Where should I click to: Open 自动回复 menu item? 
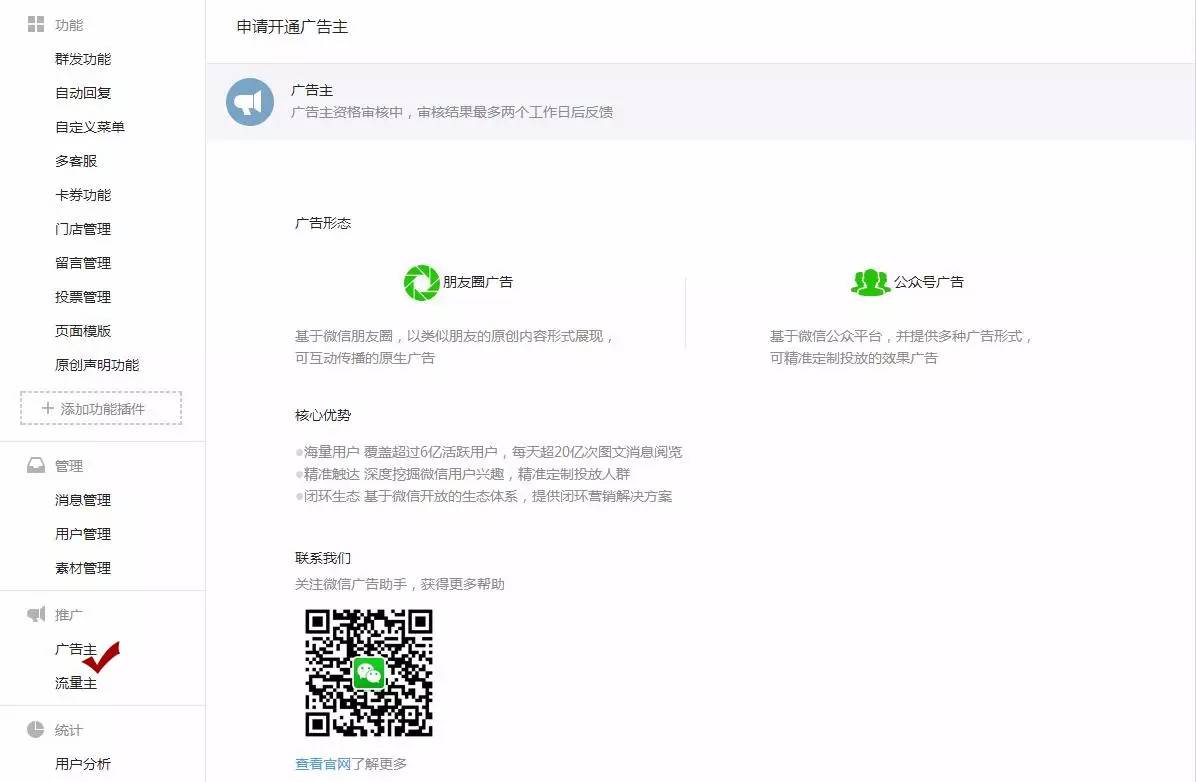tap(83, 93)
